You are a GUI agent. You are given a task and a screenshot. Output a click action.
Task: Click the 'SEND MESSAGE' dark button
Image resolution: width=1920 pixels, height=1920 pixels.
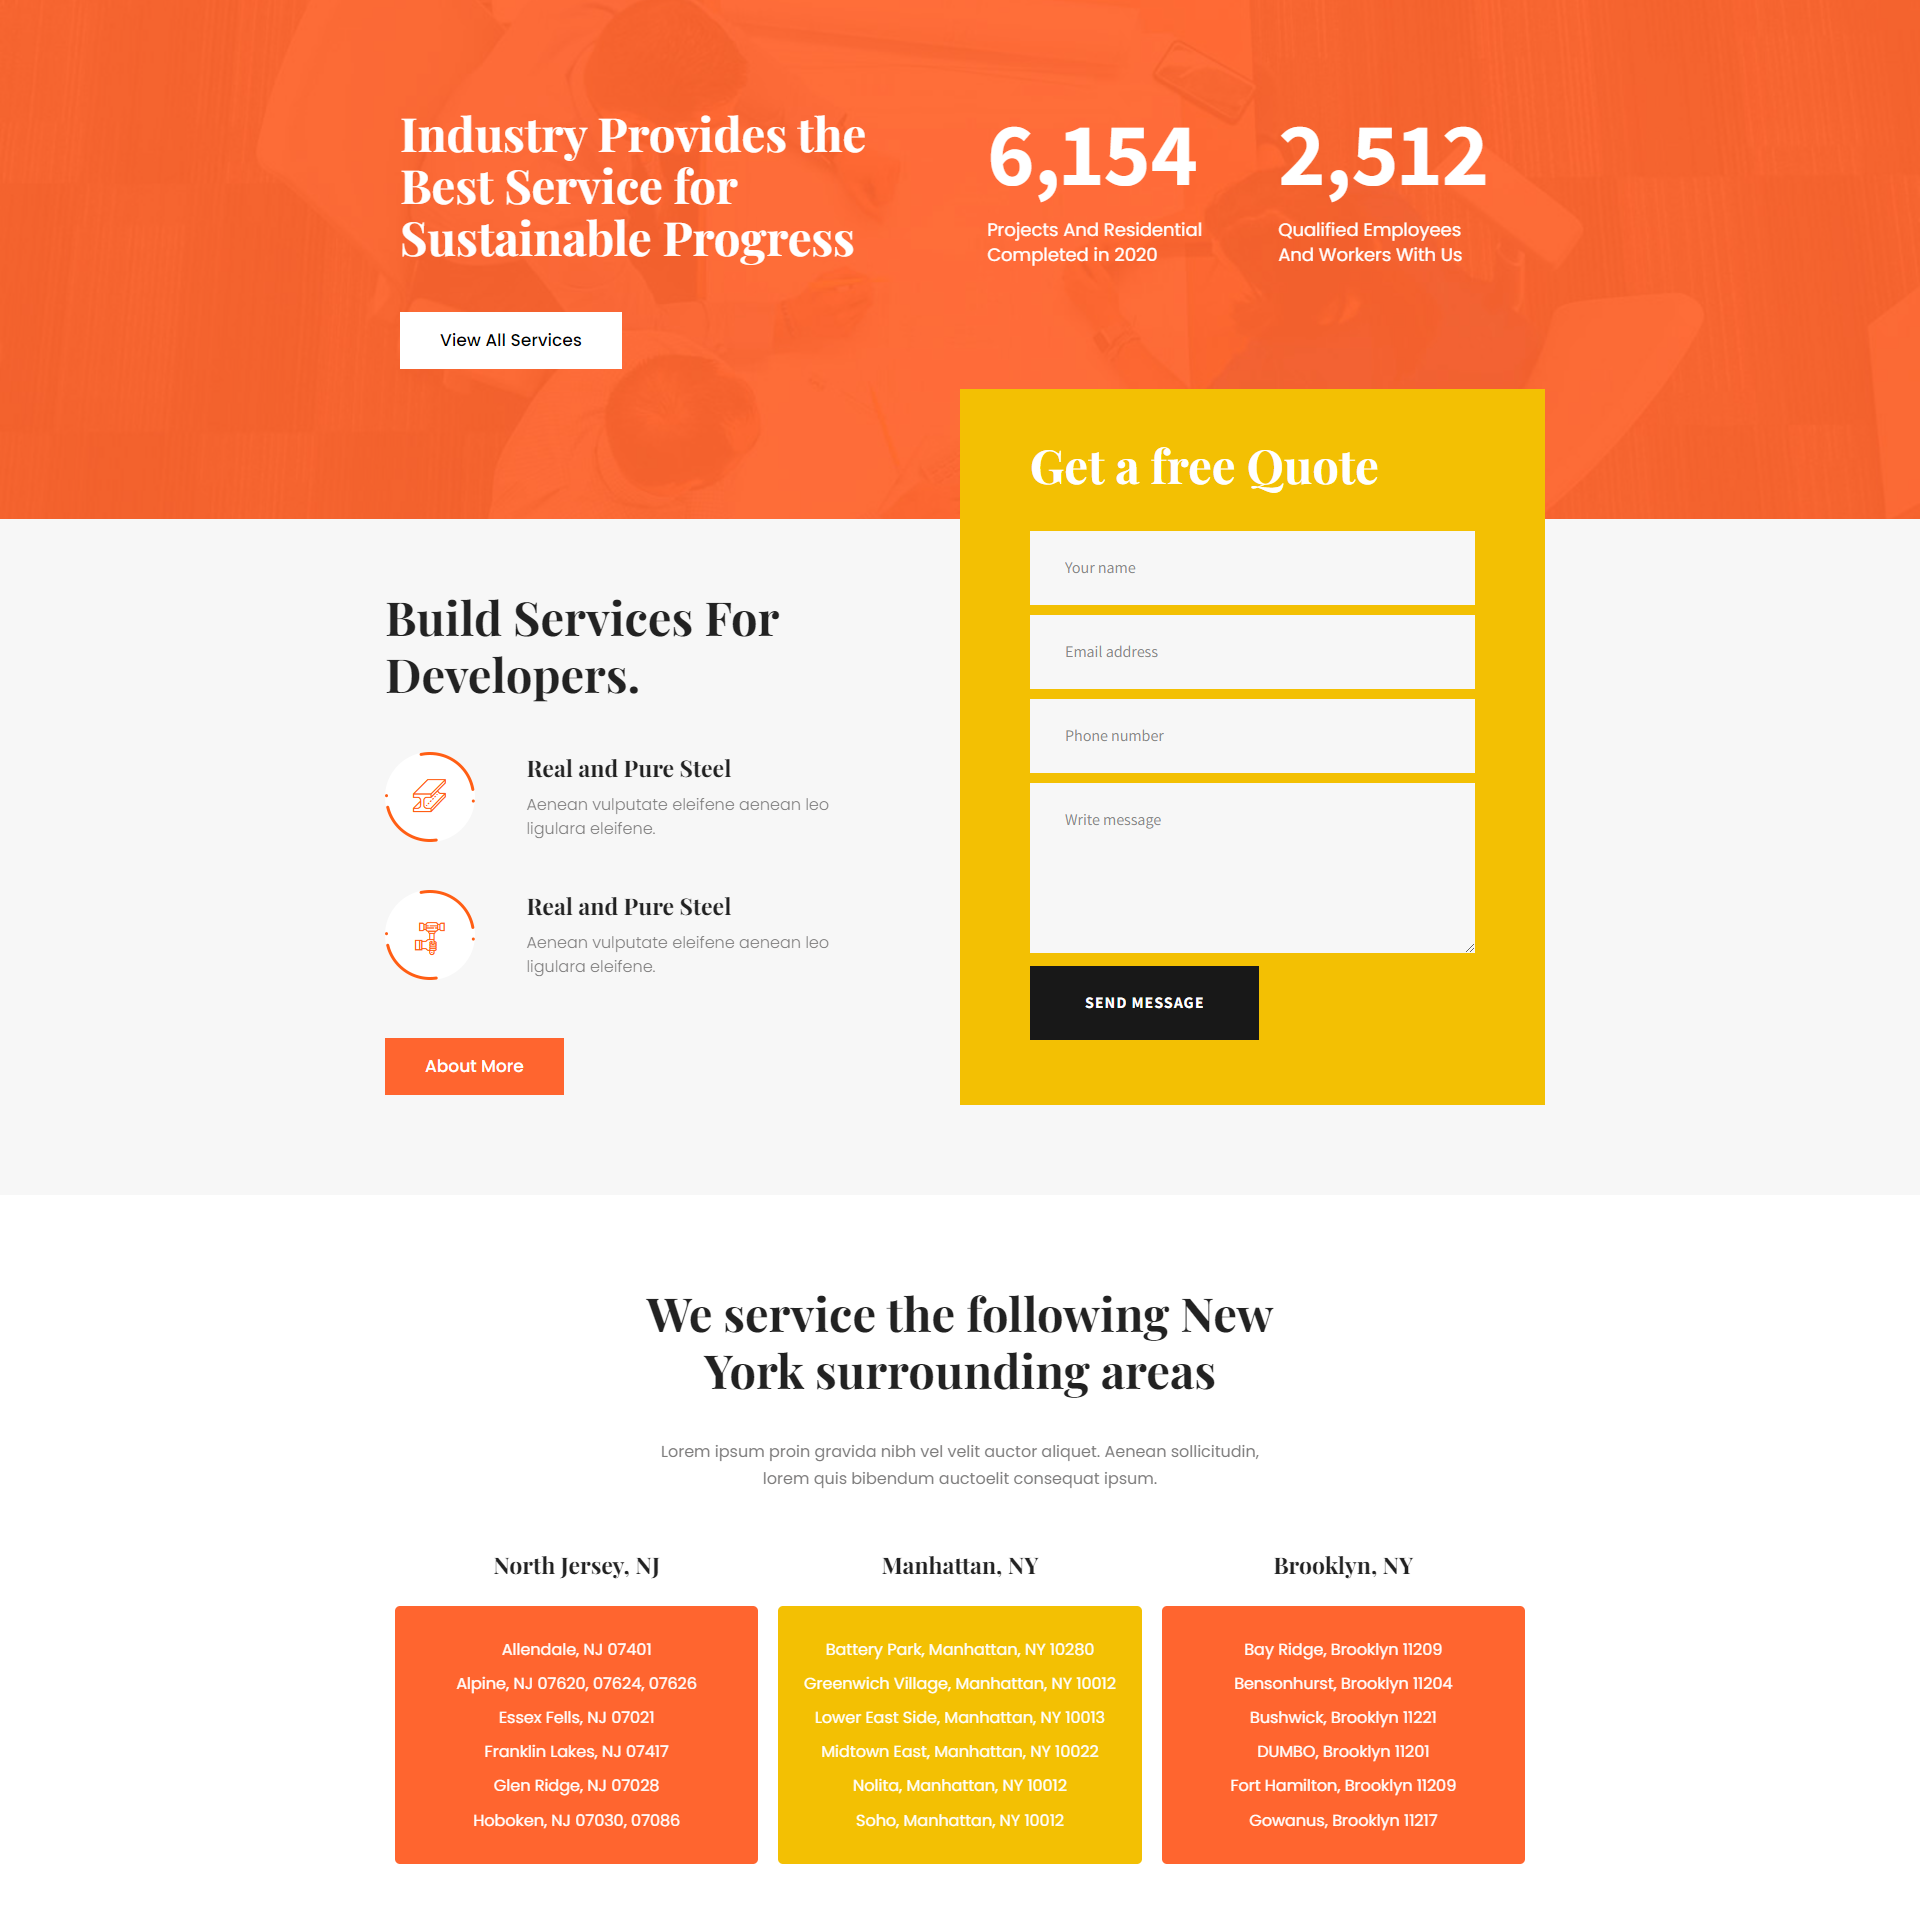click(1145, 1002)
